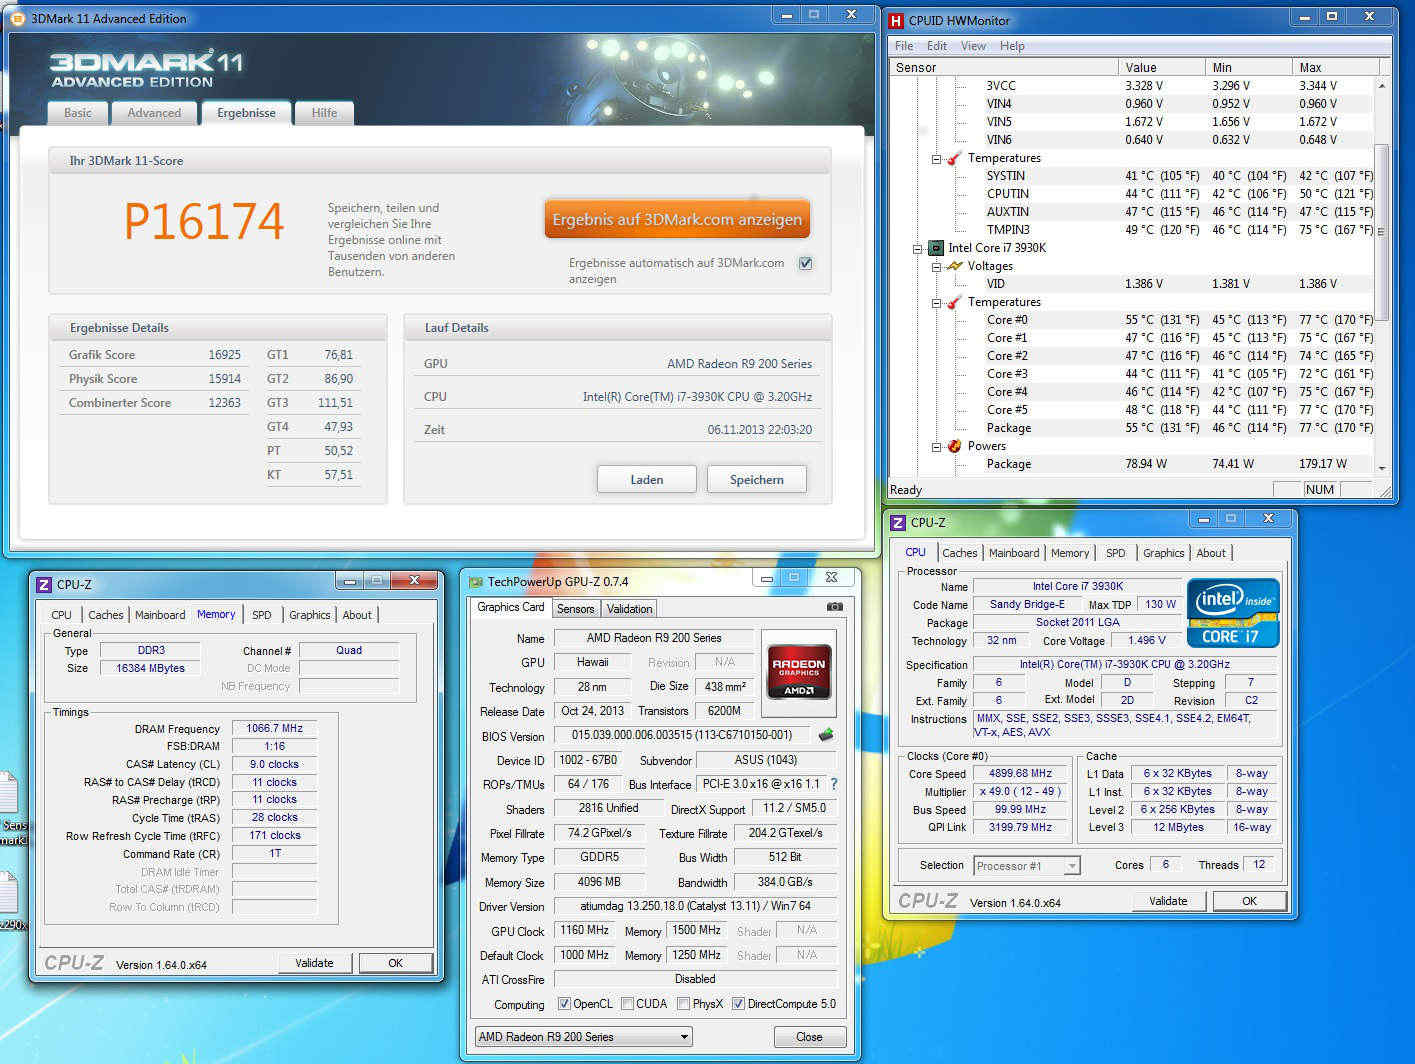The width and height of the screenshot is (1415, 1064).
Task: Open the Hilfe tab in 3DMark 11
Action: 324,113
